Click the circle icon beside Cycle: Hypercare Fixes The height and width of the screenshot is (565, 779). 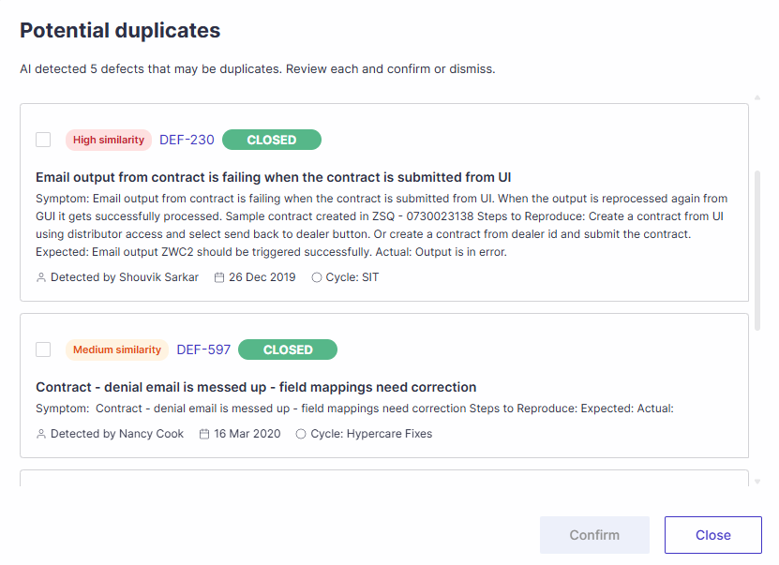301,434
